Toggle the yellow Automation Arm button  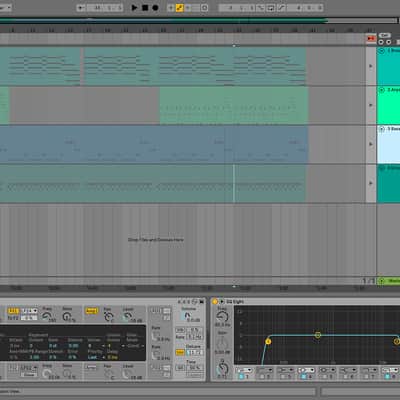[x=180, y=8]
